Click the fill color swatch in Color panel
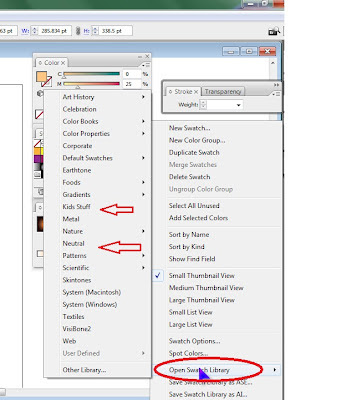 (x=41, y=76)
